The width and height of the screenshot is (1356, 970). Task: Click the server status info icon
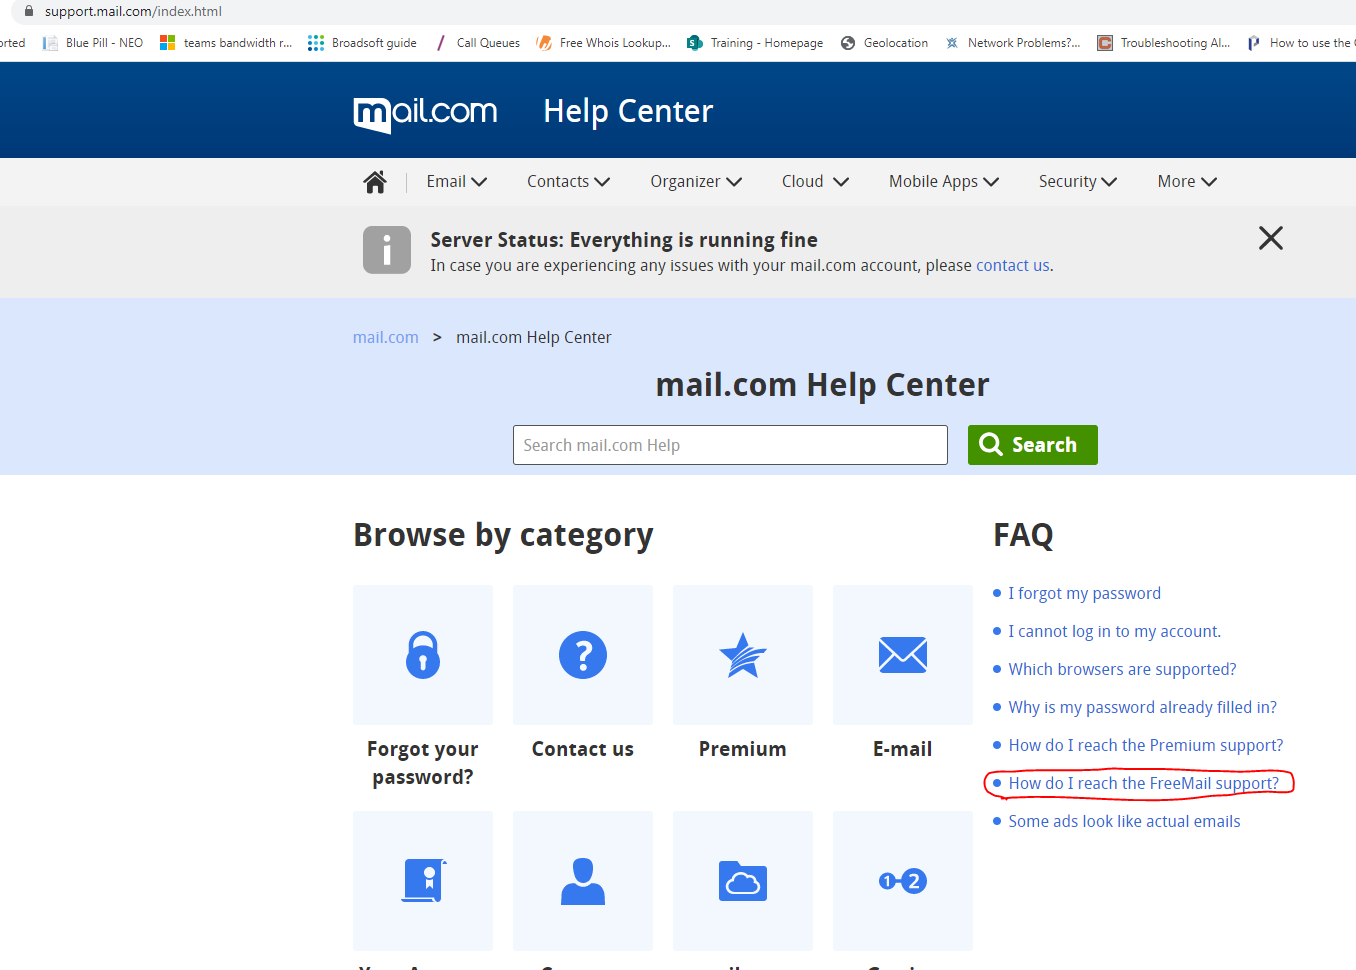387,250
